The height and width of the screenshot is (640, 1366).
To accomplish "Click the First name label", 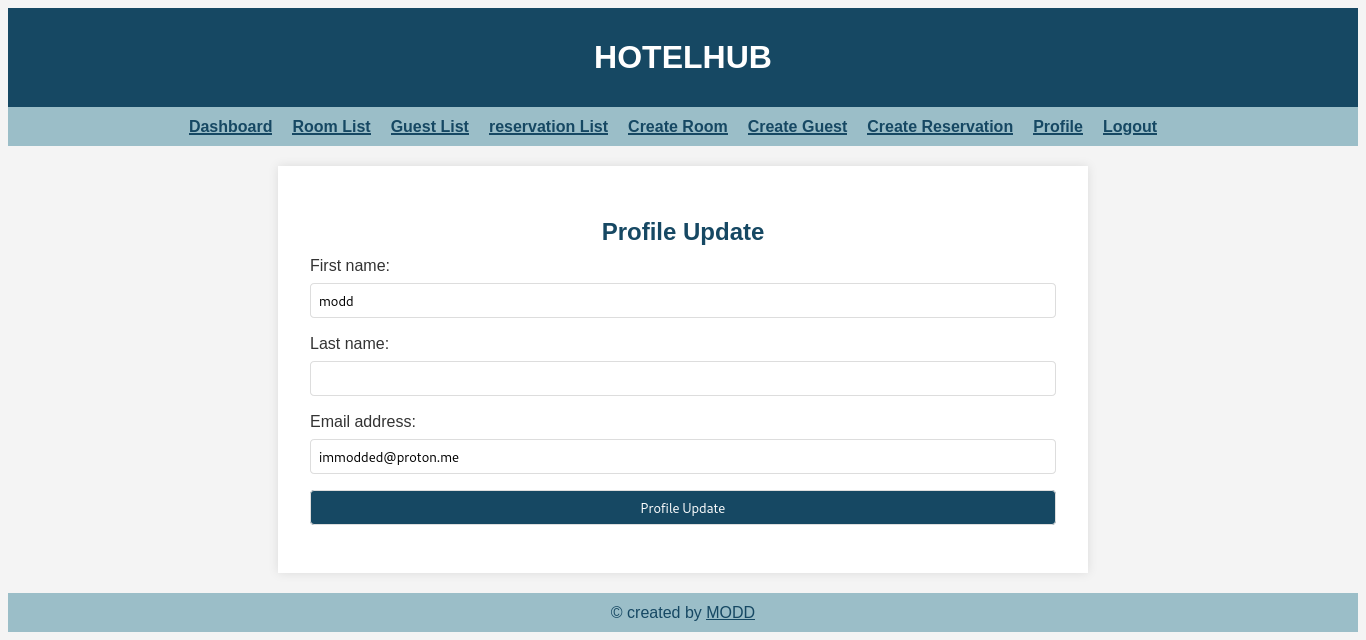I will [x=350, y=266].
